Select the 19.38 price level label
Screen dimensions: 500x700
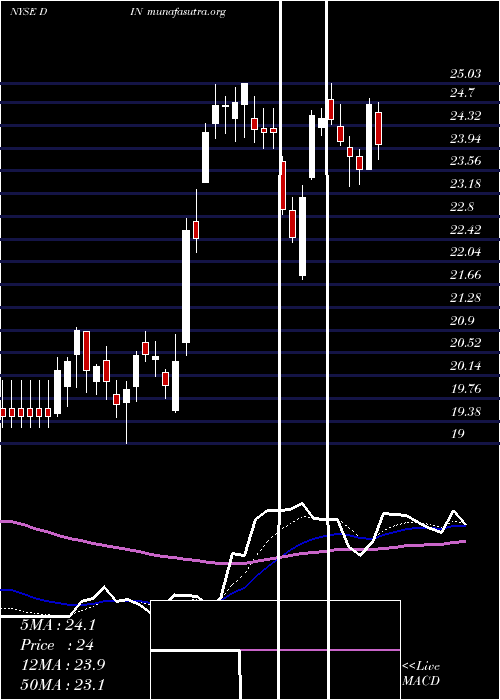[466, 411]
